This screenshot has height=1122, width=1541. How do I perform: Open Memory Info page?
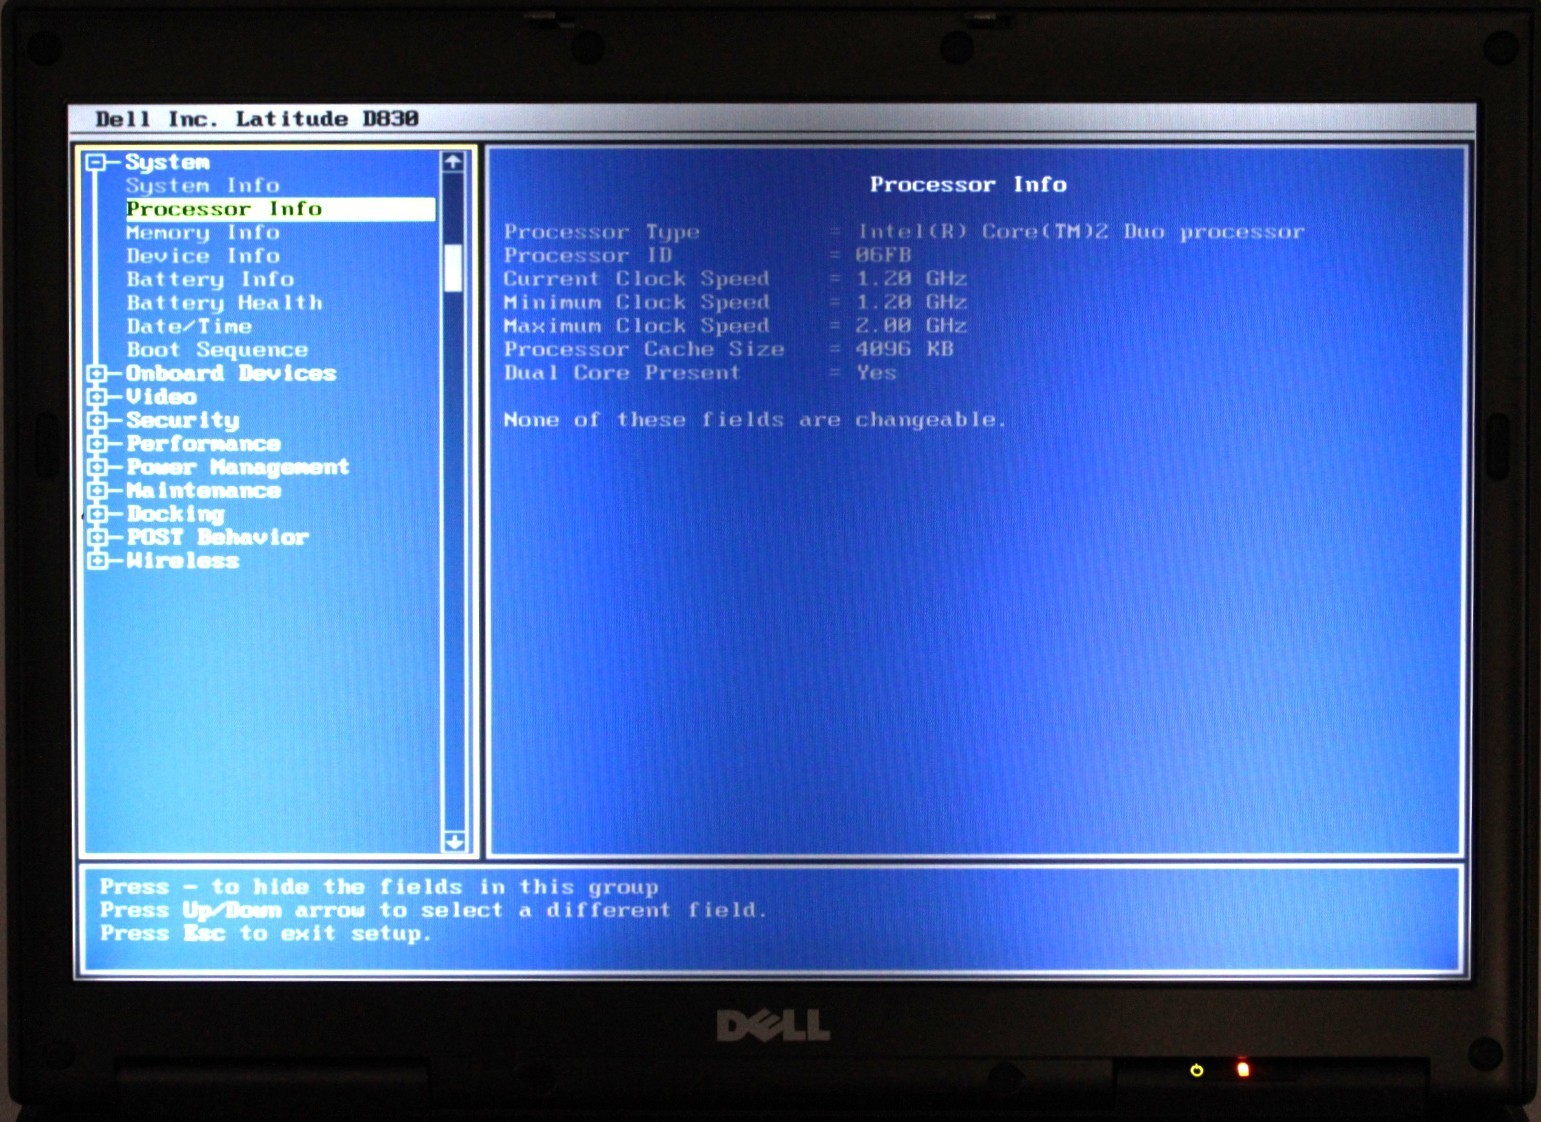click(203, 233)
